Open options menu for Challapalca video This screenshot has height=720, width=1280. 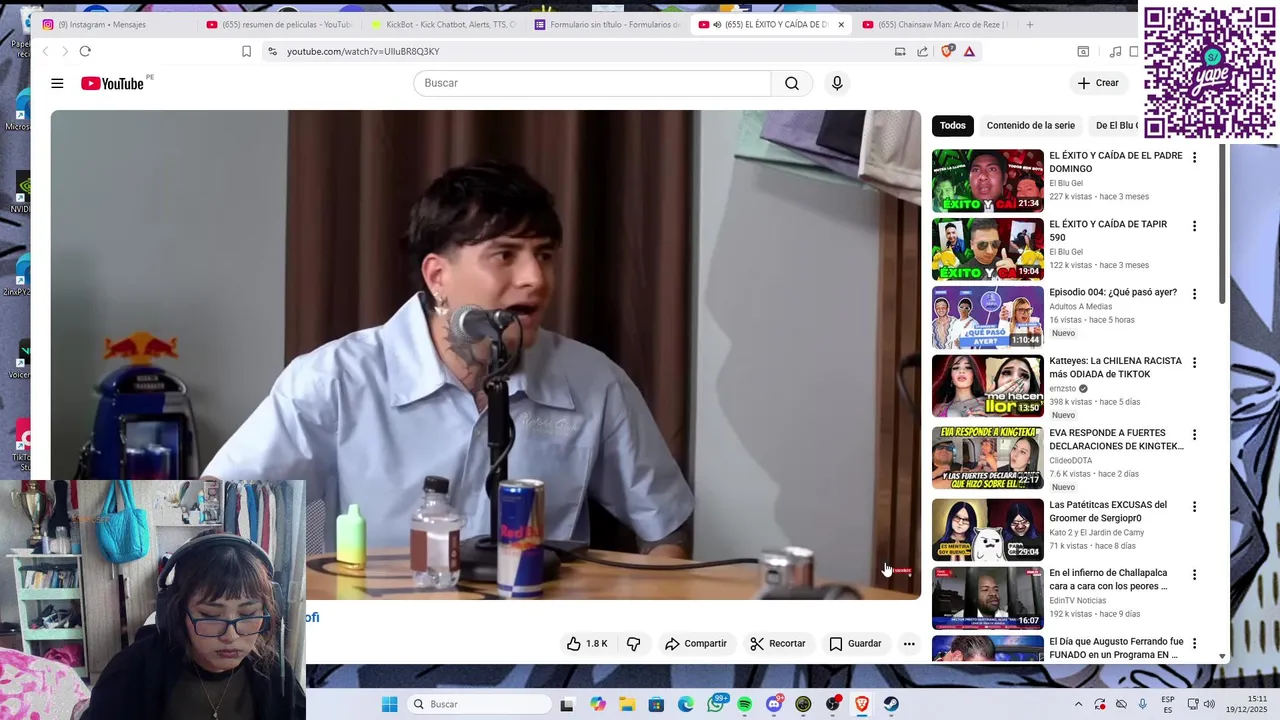pos(1194,575)
